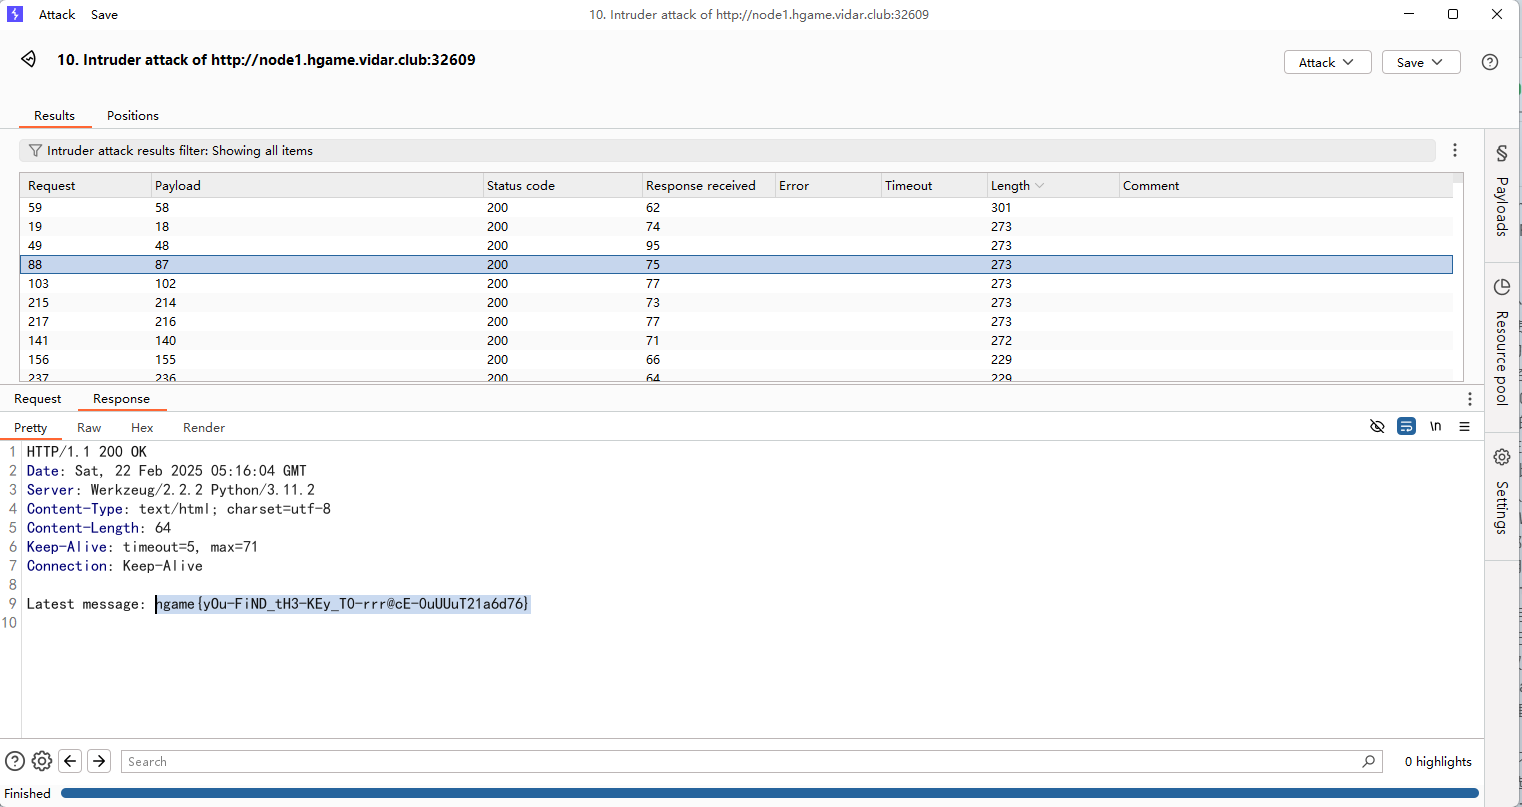This screenshot has height=807, width=1522.
Task: Toggle line wrap in response viewer
Action: (x=1406, y=427)
